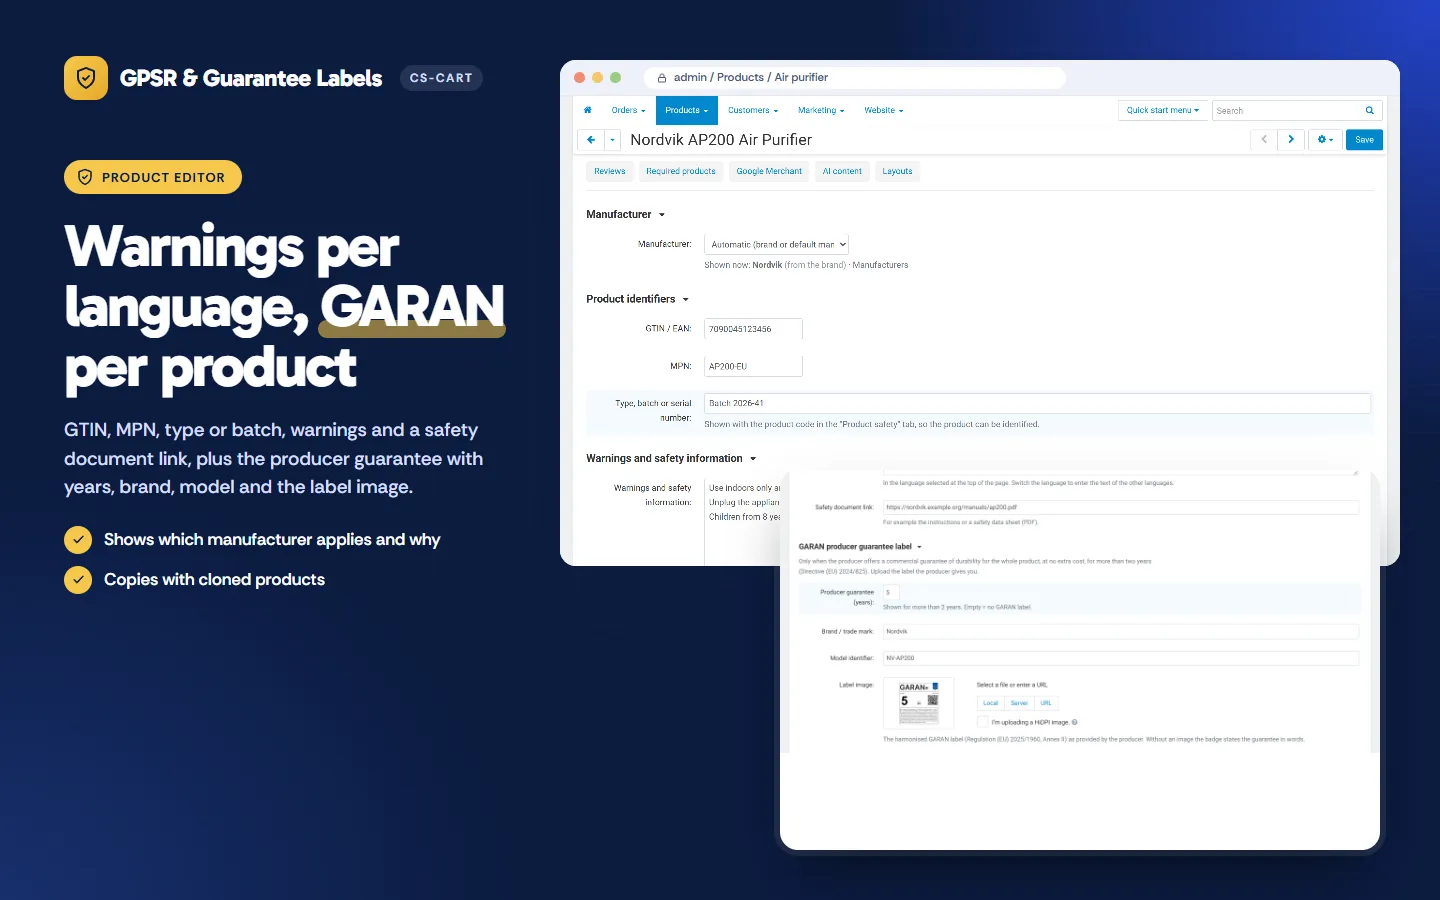Collapse Warnings and safety information section
This screenshot has height=900, width=1440.
click(x=671, y=458)
